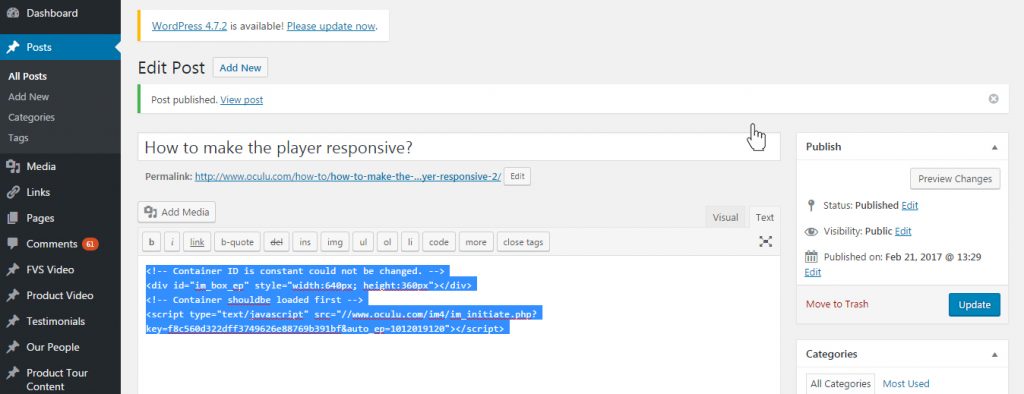The image size is (1024, 394).
Task: Open the Pages sidebar icon
Action: pos(12,218)
